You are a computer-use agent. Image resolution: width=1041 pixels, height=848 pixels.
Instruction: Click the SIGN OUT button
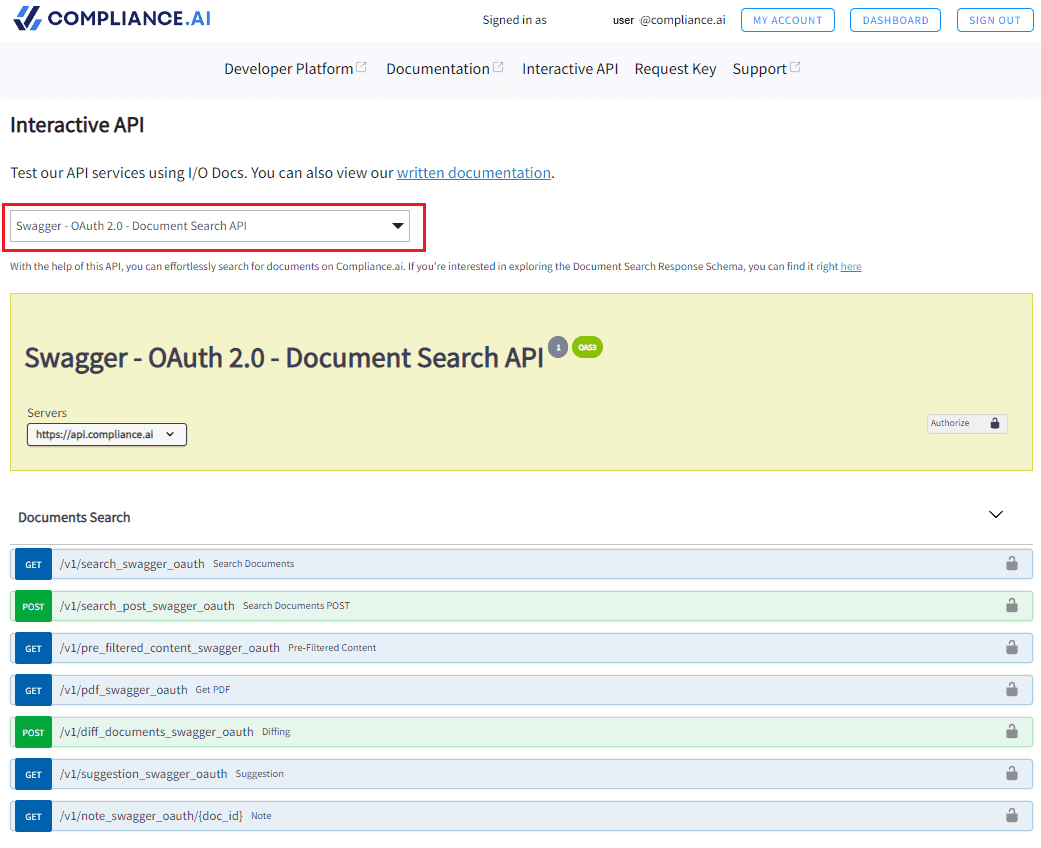pyautogui.click(x=995, y=20)
